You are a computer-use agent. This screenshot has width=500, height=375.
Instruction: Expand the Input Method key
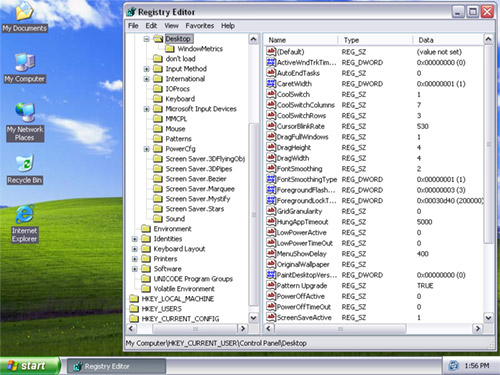coord(146,69)
